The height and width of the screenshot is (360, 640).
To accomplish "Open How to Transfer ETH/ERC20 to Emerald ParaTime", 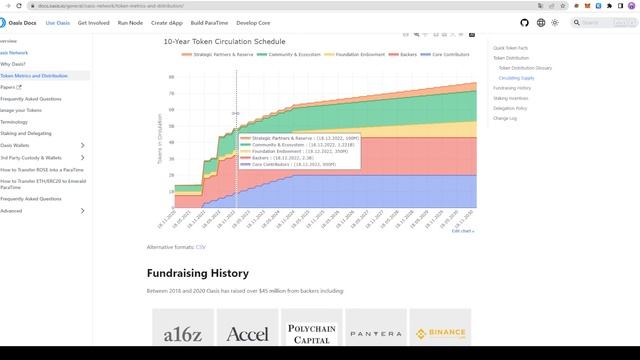I will point(43,184).
